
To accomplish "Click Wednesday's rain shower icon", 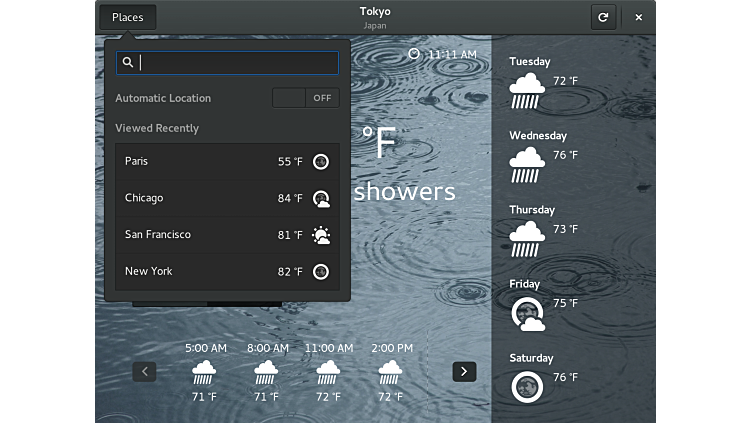I will pos(527,164).
